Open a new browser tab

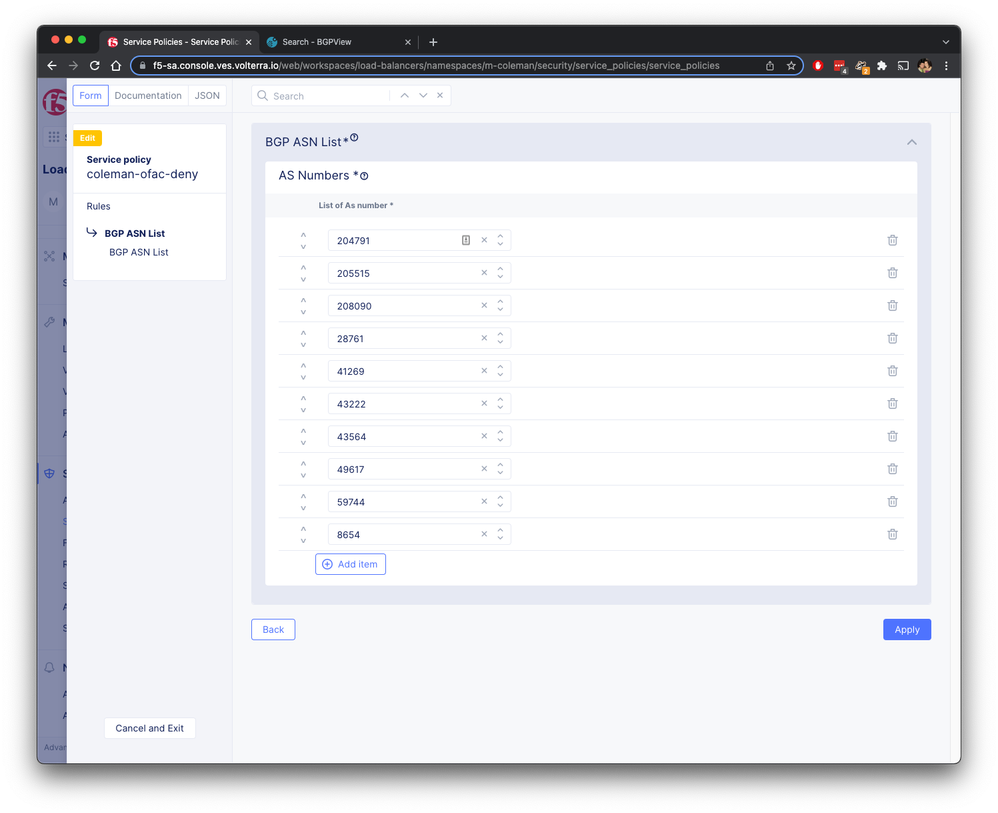pyautogui.click(x=433, y=42)
